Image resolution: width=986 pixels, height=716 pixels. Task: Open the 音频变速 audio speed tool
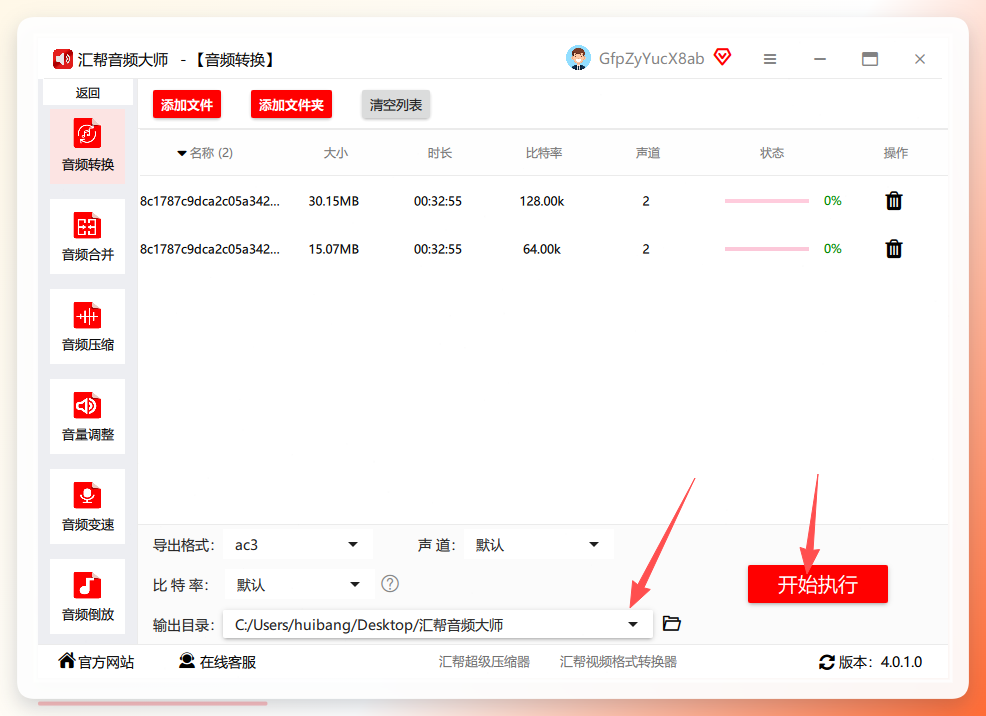point(87,506)
